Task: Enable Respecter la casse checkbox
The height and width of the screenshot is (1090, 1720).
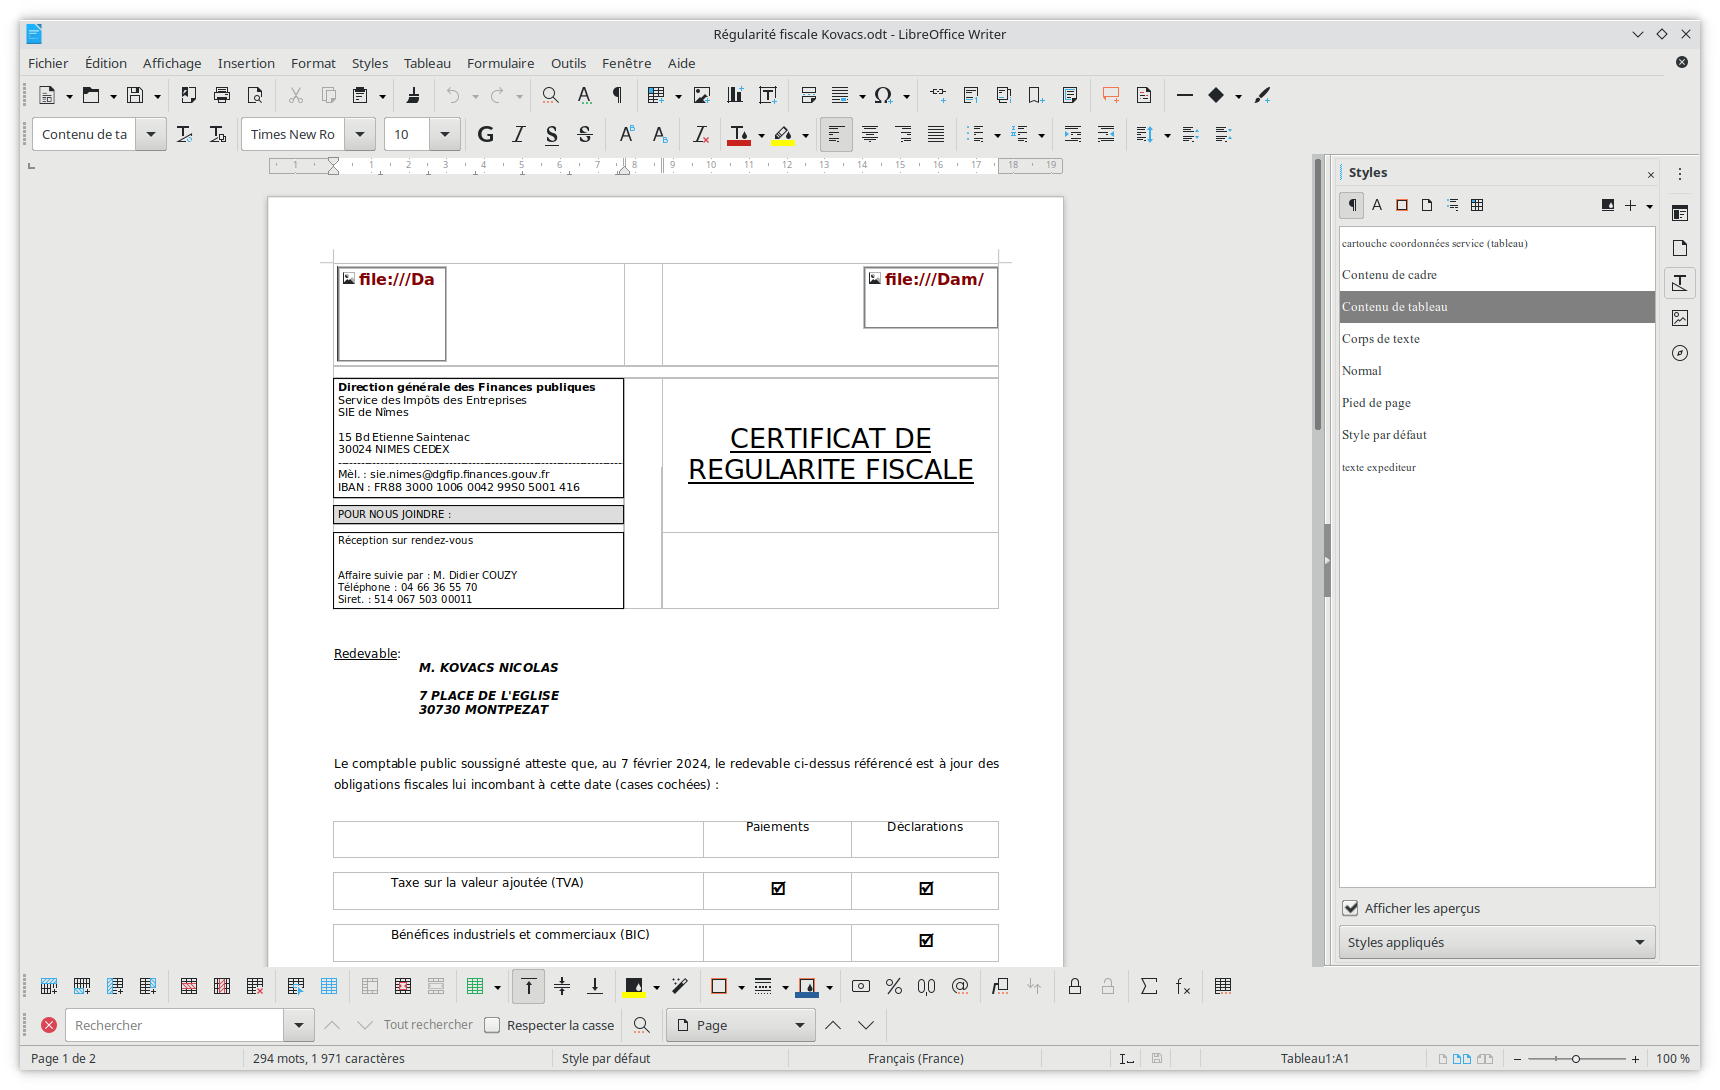Action: point(492,1025)
